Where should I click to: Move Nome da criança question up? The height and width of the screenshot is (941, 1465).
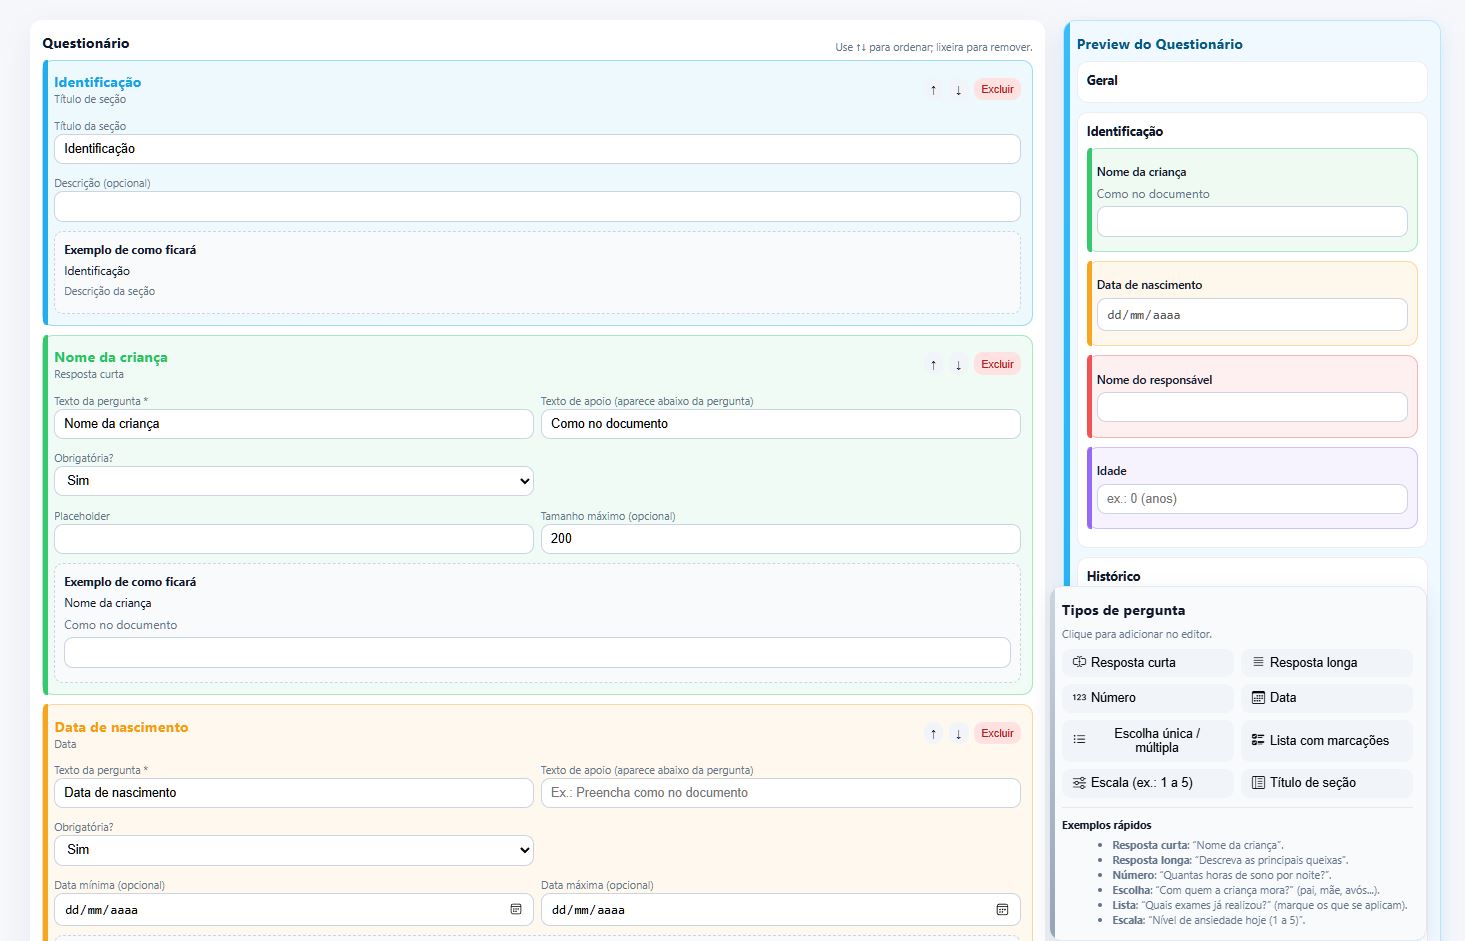tap(933, 365)
